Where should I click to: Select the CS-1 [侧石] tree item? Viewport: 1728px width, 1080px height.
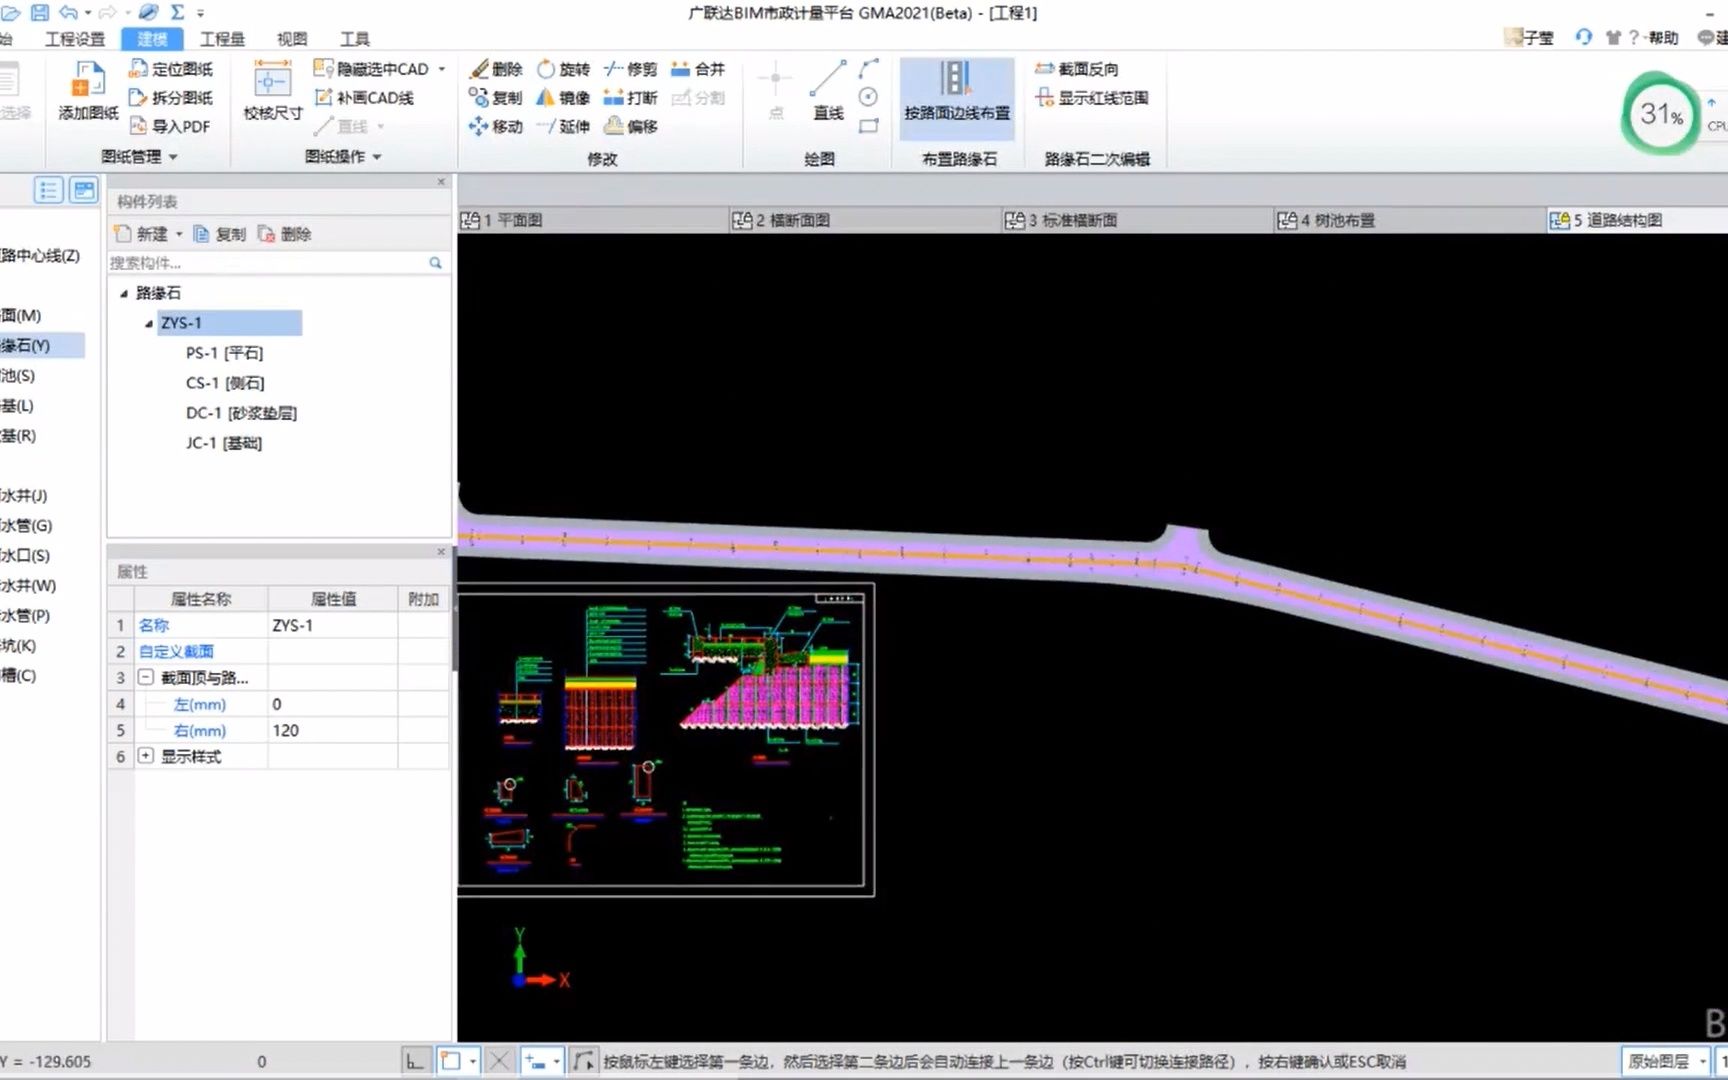225,383
